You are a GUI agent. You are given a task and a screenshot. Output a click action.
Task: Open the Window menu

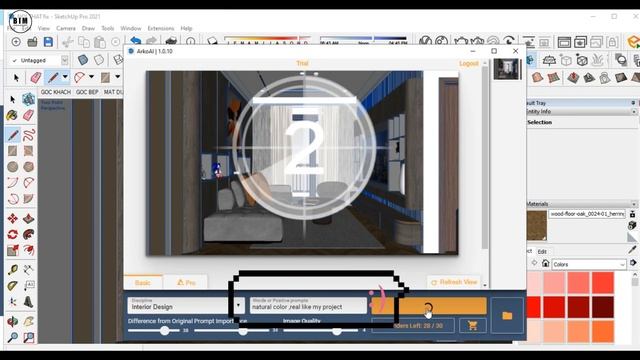tap(131, 28)
